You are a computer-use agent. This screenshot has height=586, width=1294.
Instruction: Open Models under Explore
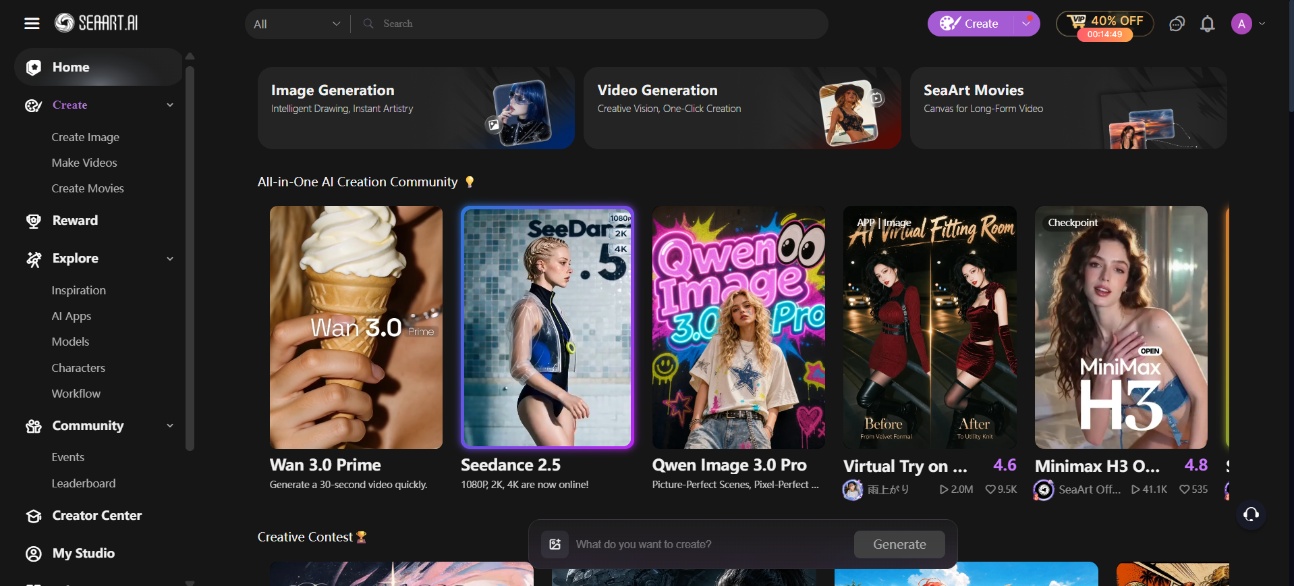70,342
